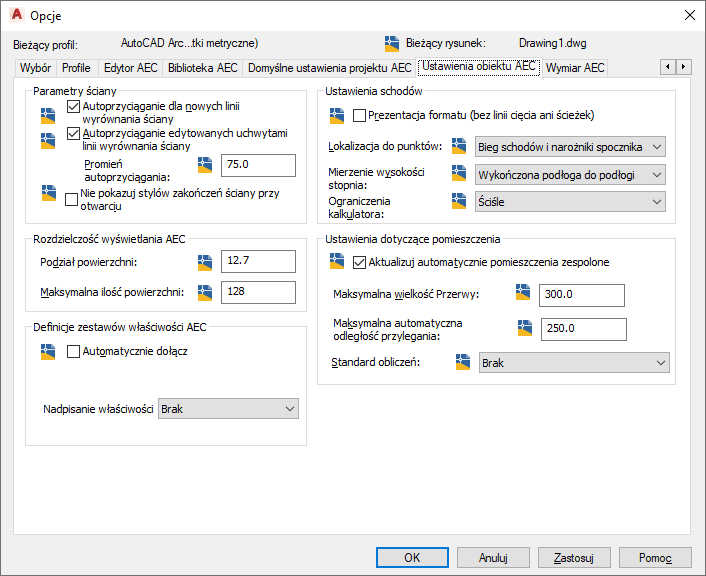Open the Lokalizacja do punktów dropdown

pos(570,147)
